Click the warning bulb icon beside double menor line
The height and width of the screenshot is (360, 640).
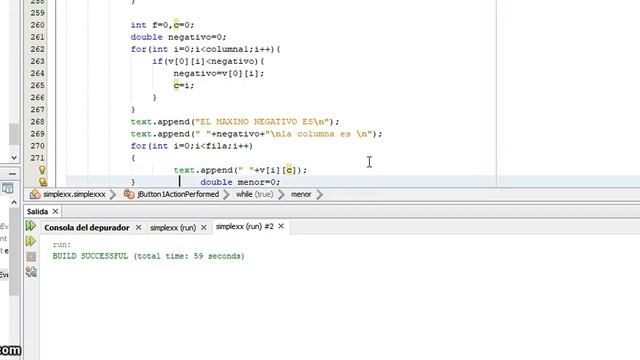[43, 182]
